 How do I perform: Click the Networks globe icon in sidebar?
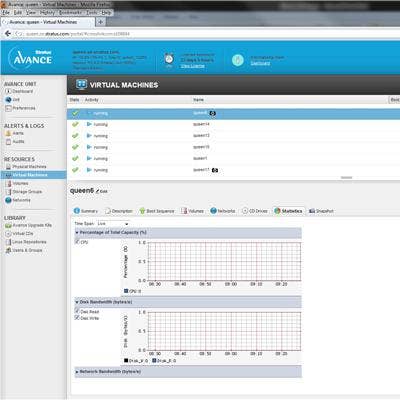pos(8,200)
